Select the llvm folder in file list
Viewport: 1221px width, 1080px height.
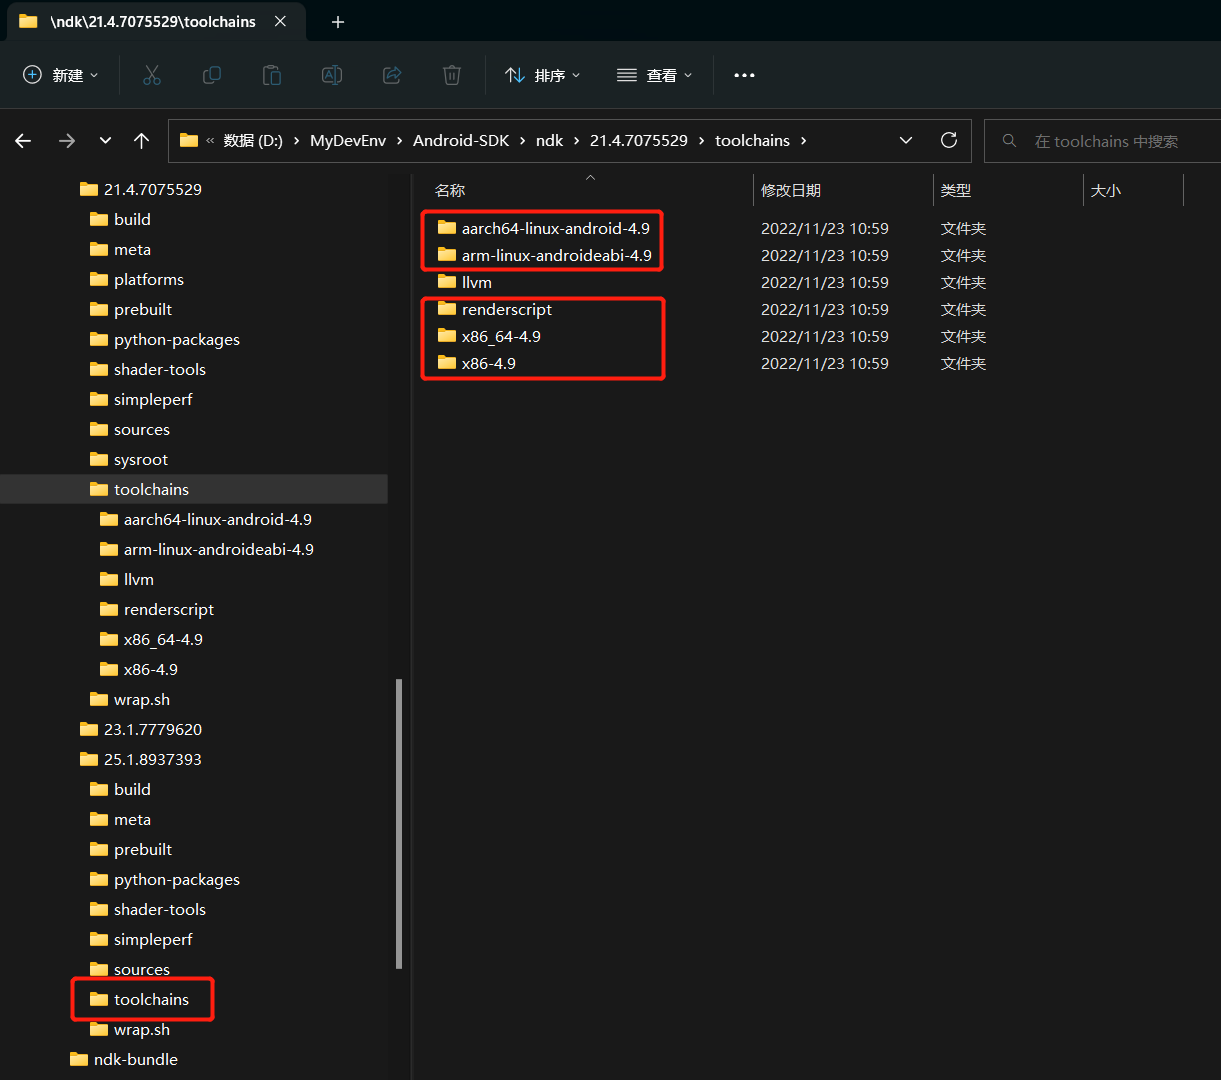[x=477, y=282]
